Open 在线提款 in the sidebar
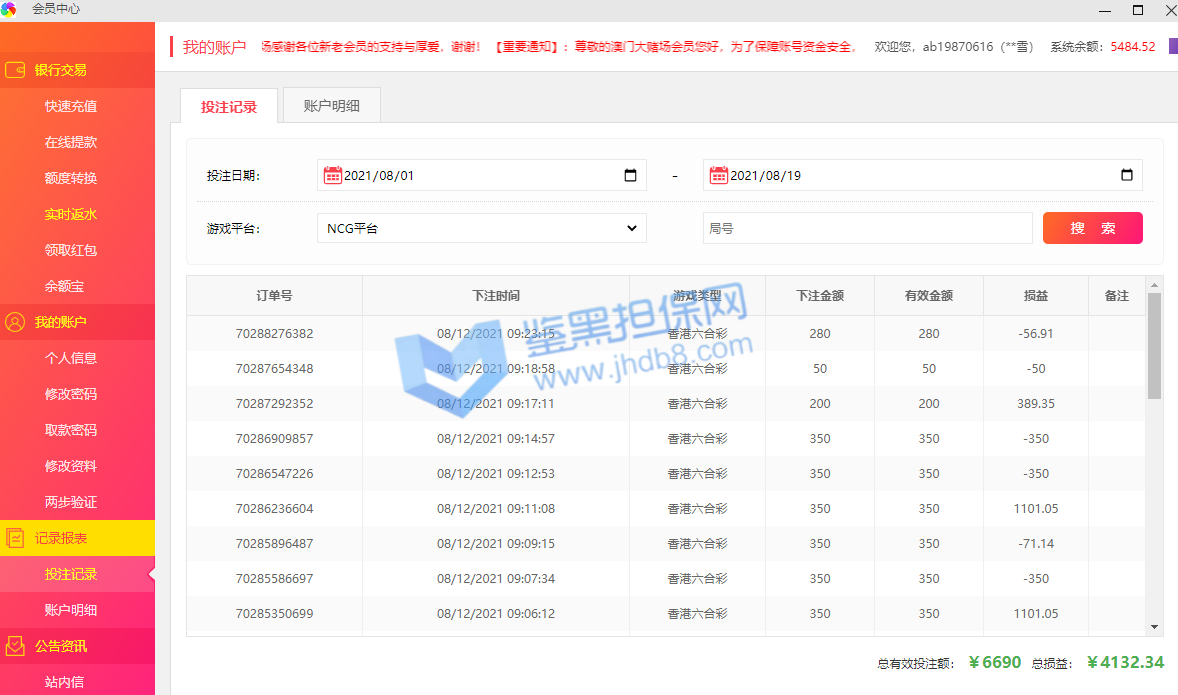 pos(71,142)
